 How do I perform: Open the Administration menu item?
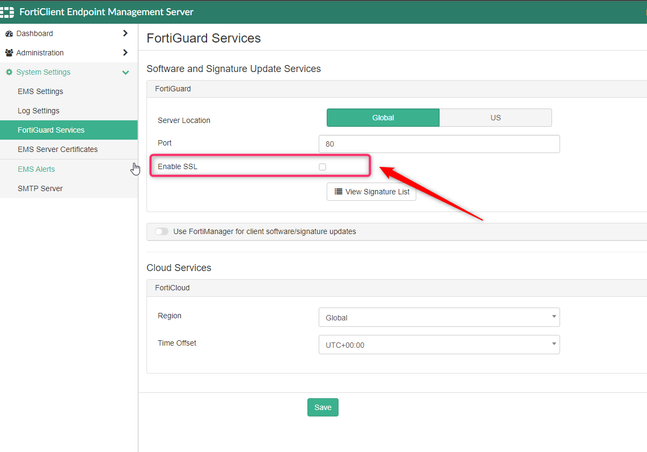(x=68, y=53)
